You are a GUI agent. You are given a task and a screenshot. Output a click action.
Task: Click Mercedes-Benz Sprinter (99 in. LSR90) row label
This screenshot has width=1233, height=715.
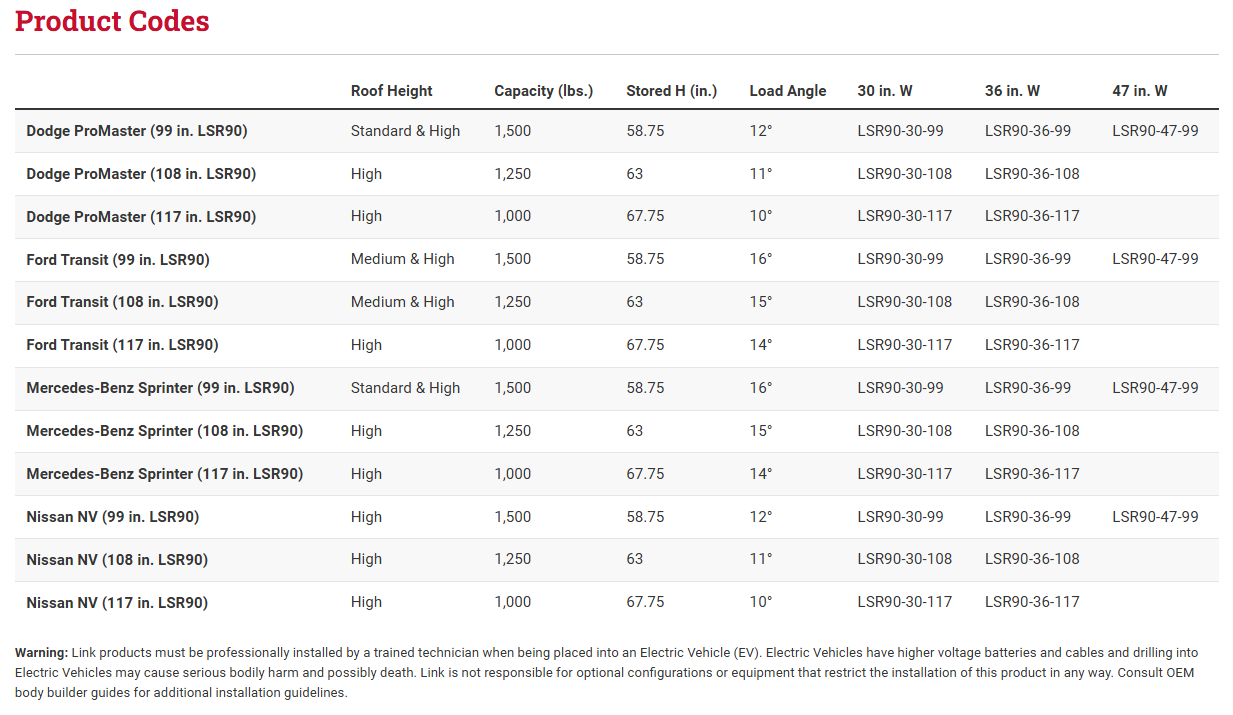pyautogui.click(x=160, y=388)
